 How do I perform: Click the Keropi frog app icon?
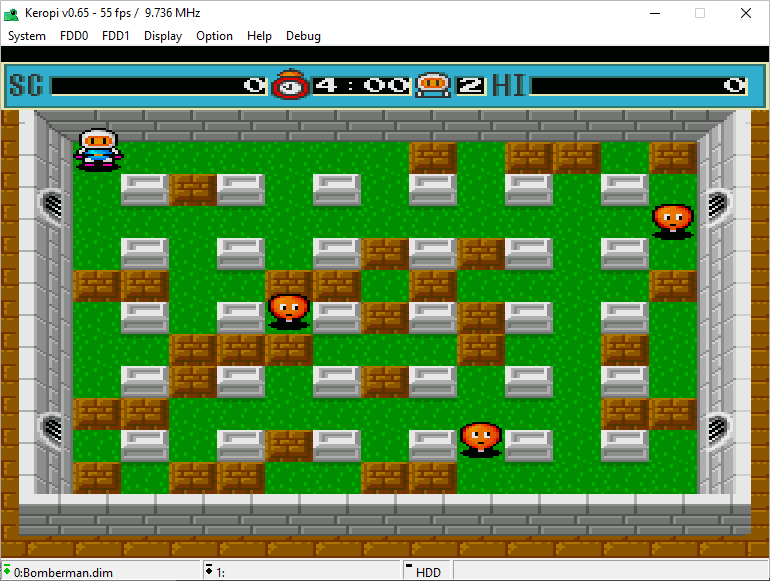pyautogui.click(x=11, y=14)
